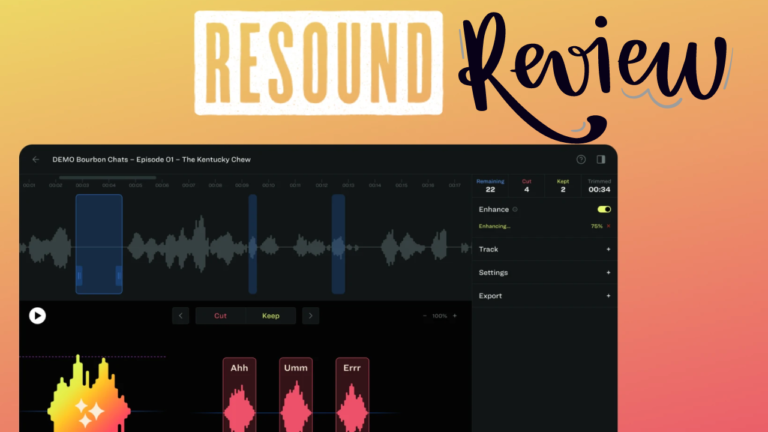
Task: Click the Remaining 22 counter
Action: click(490, 186)
